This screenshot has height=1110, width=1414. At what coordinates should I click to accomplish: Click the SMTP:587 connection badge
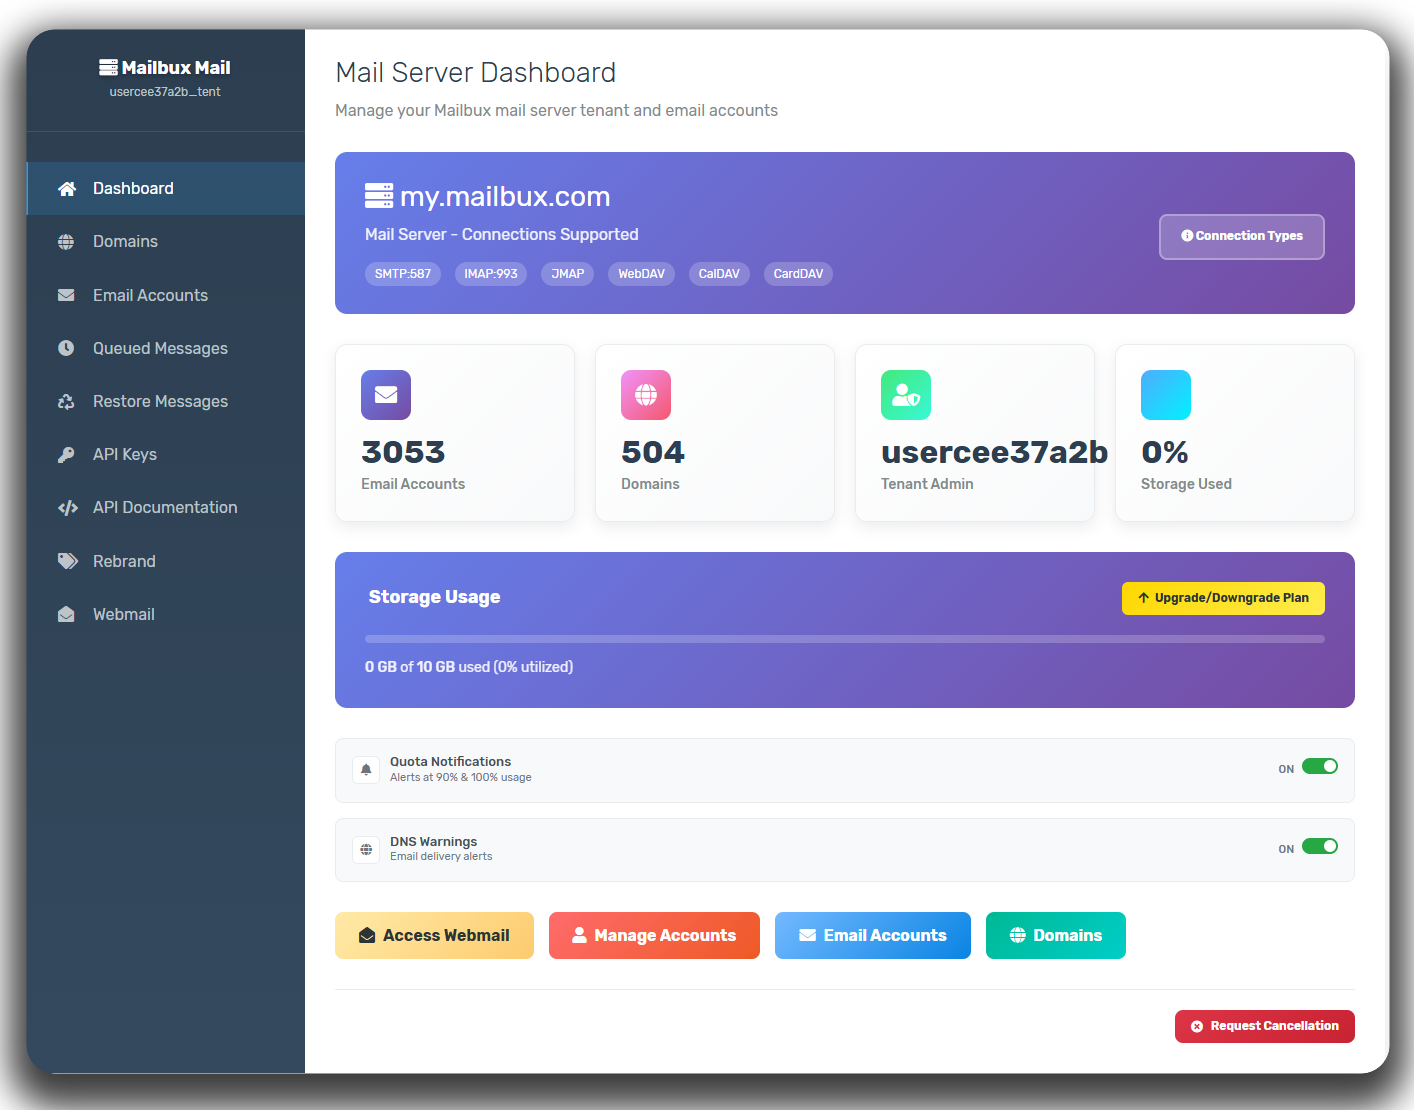coord(403,274)
